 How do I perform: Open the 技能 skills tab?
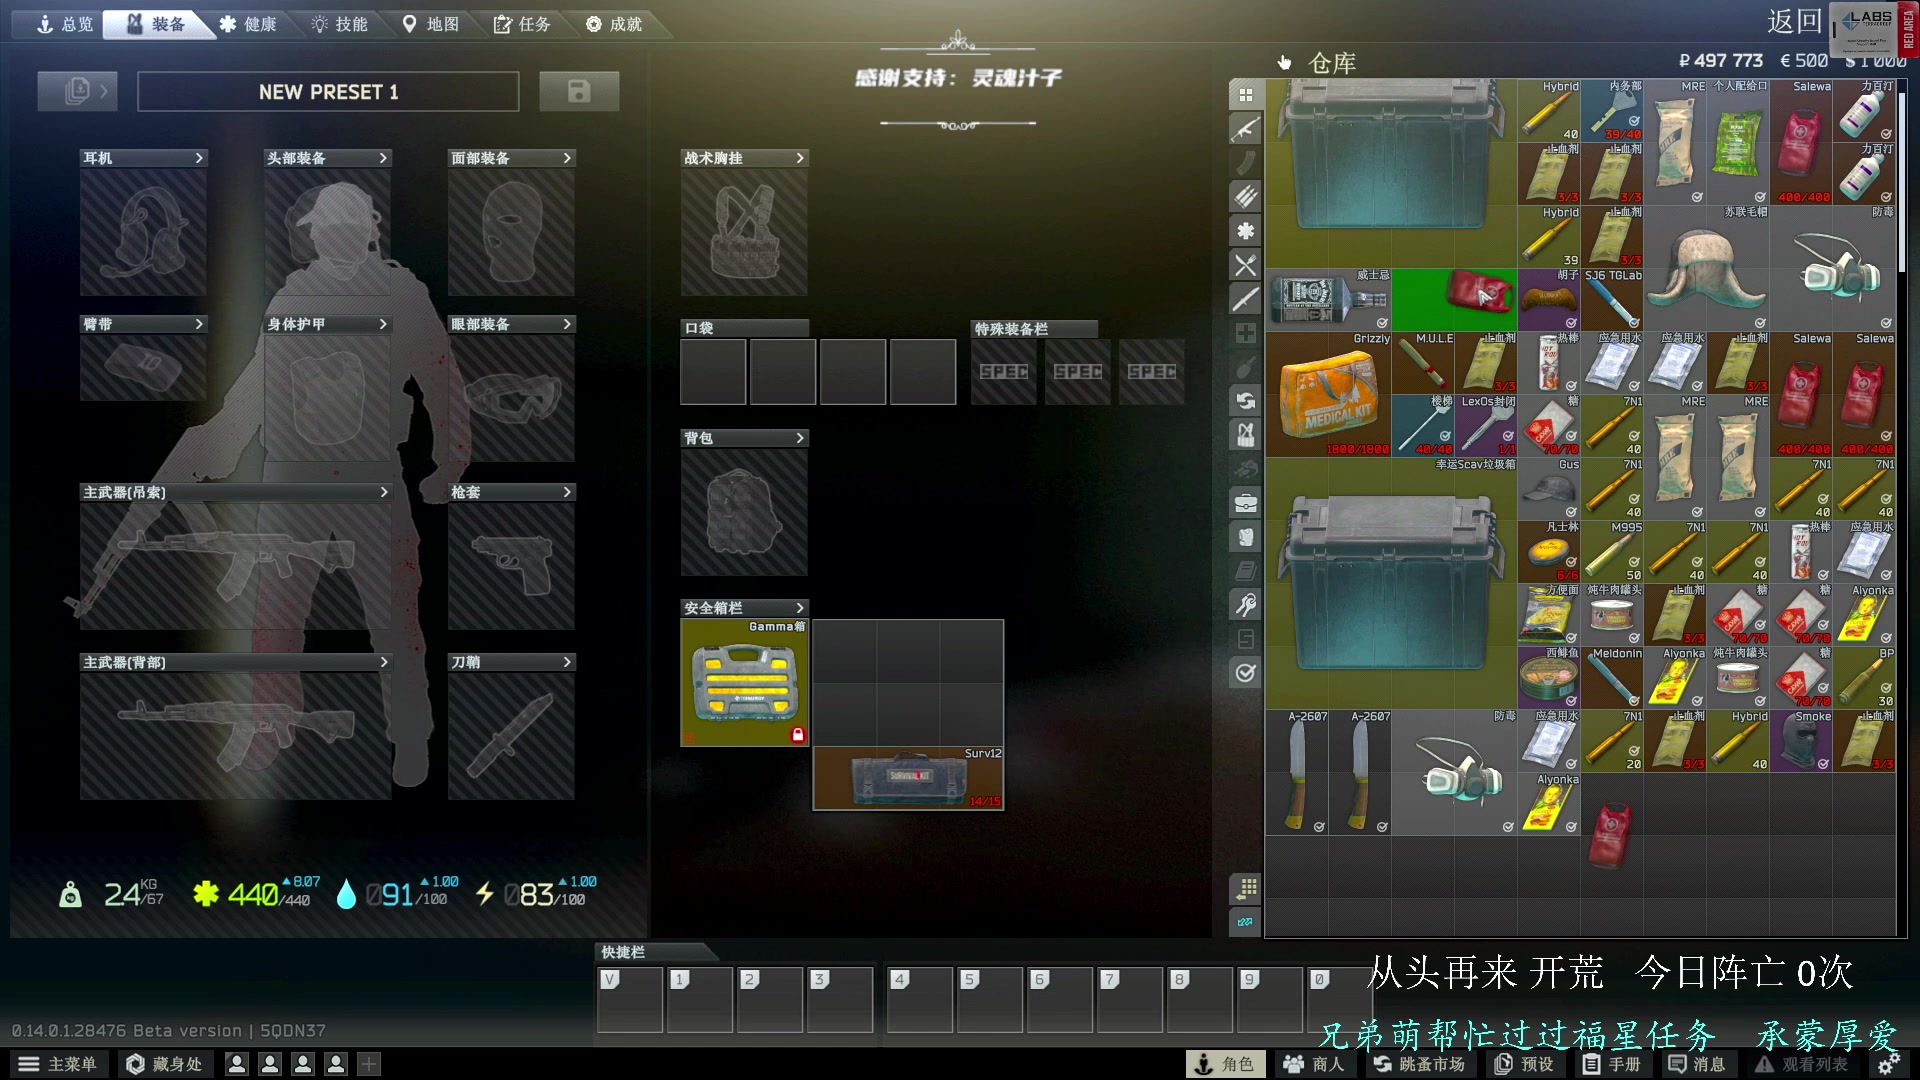[340, 24]
